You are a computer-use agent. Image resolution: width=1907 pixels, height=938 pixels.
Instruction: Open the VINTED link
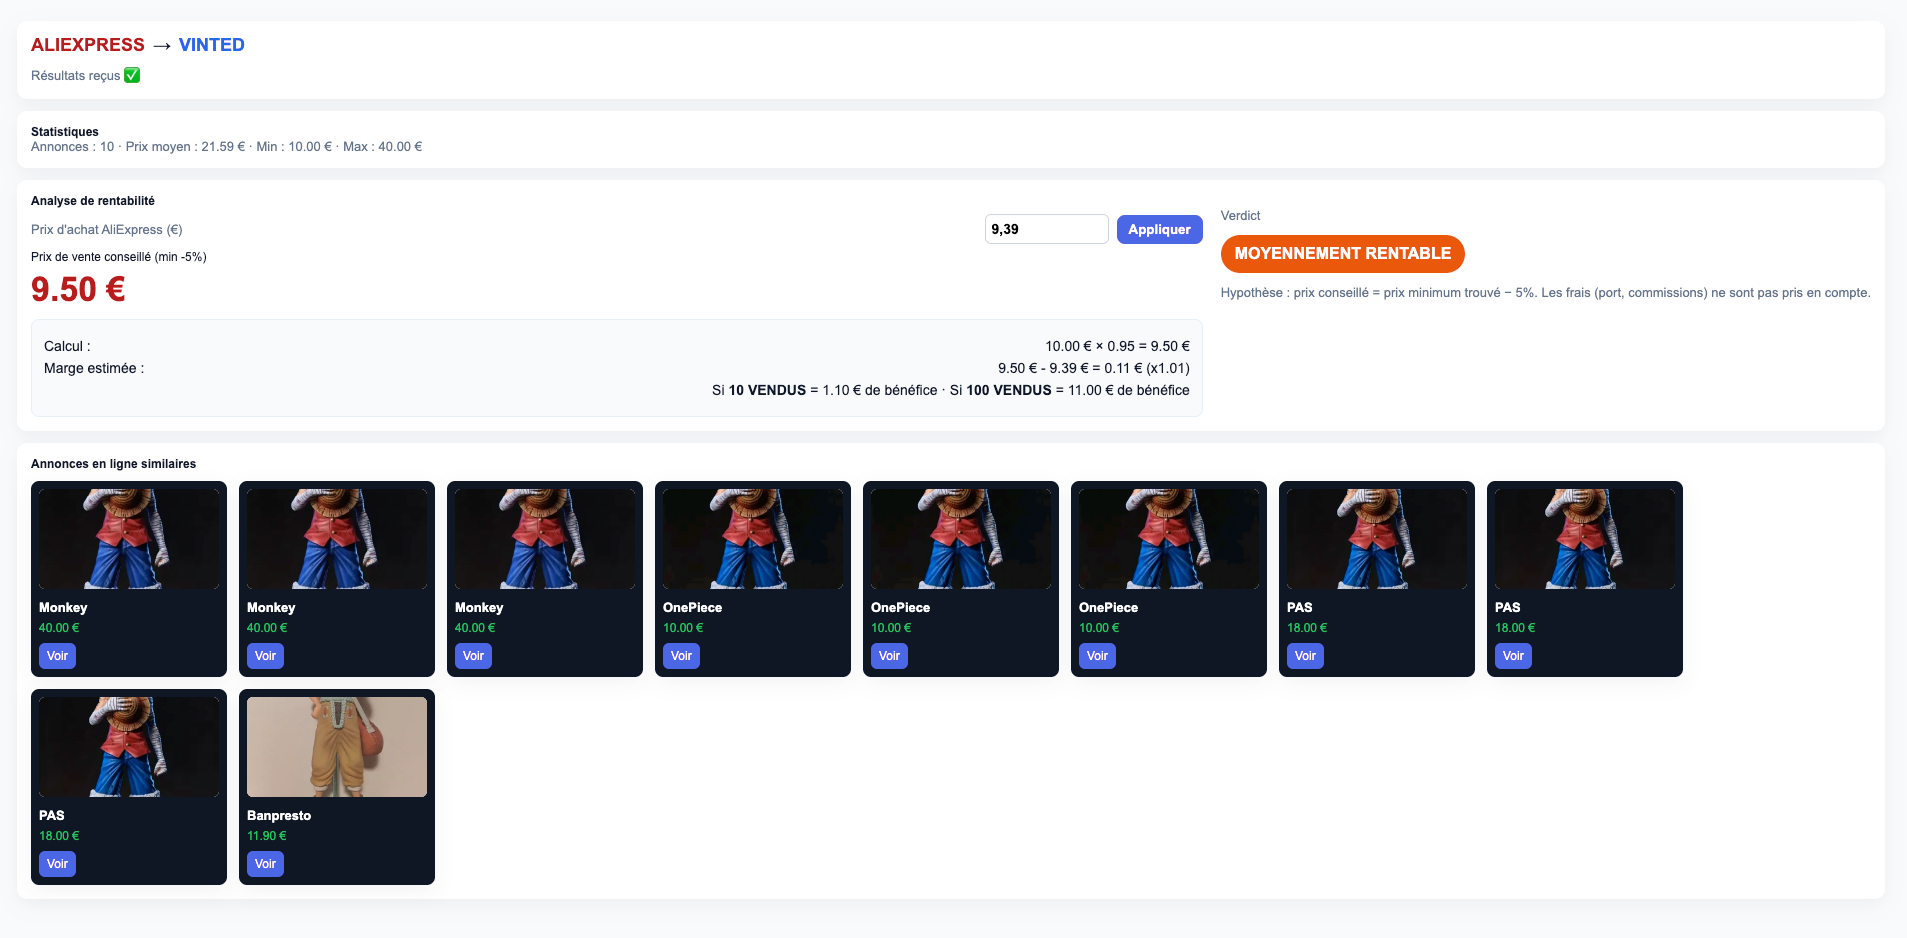click(211, 44)
